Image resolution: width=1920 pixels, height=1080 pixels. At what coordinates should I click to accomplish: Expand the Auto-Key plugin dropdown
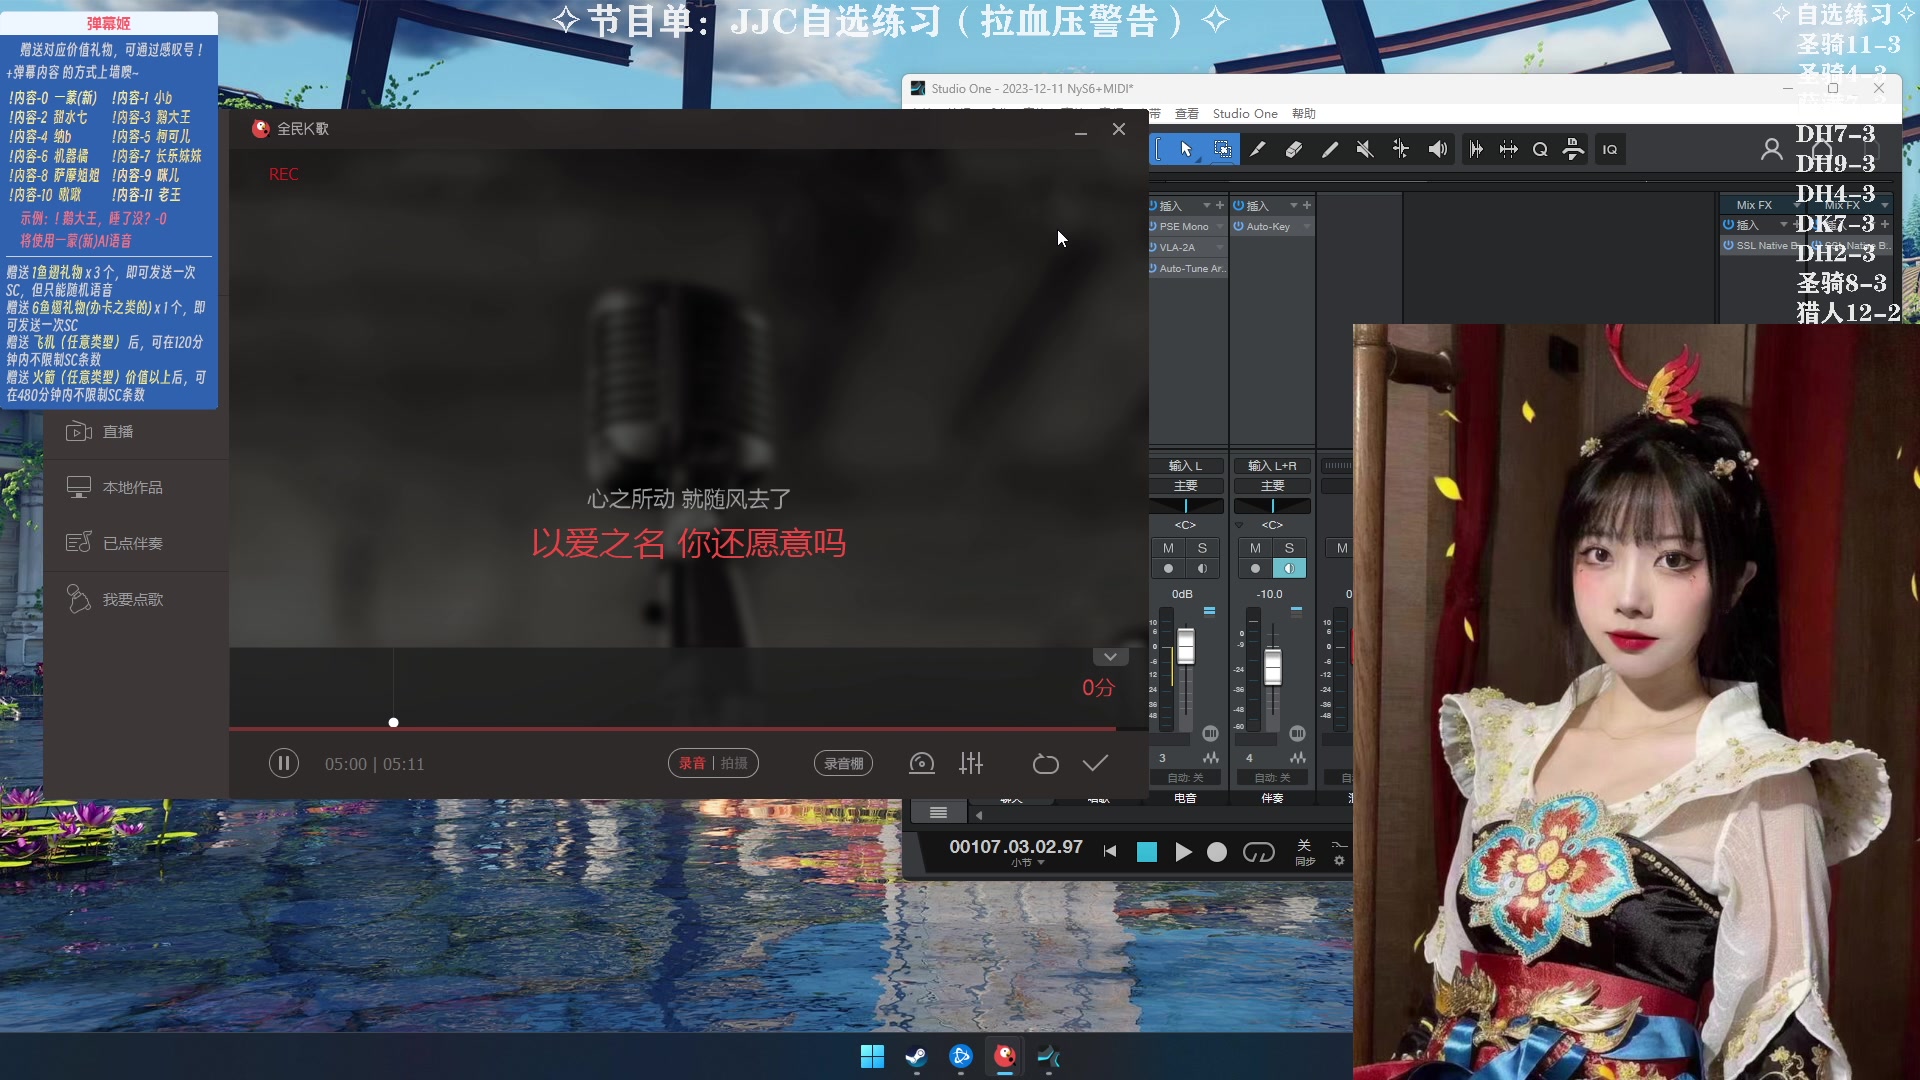coord(1307,227)
